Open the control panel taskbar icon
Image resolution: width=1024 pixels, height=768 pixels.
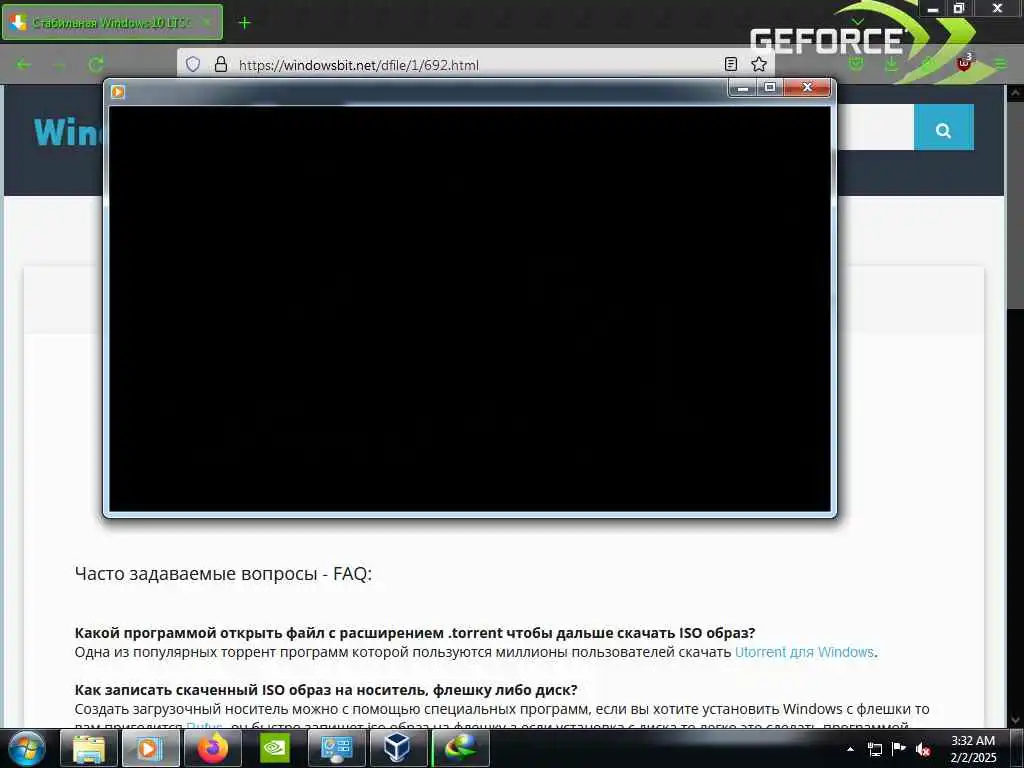pyautogui.click(x=336, y=748)
